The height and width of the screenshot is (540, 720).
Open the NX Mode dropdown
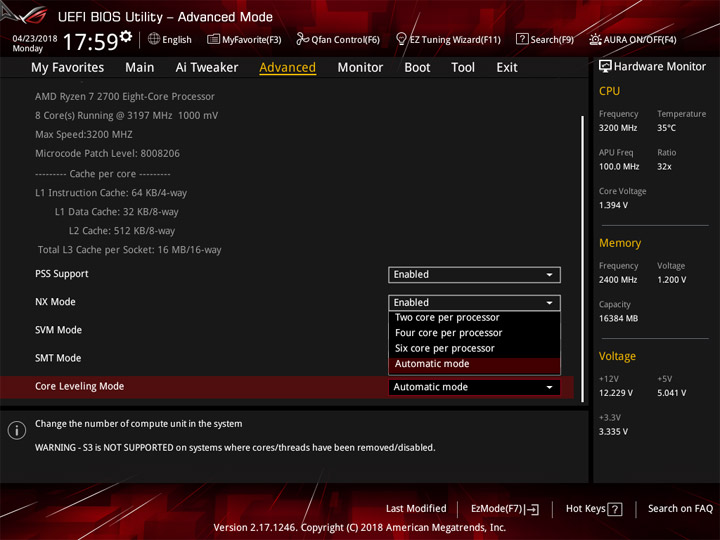tap(474, 303)
